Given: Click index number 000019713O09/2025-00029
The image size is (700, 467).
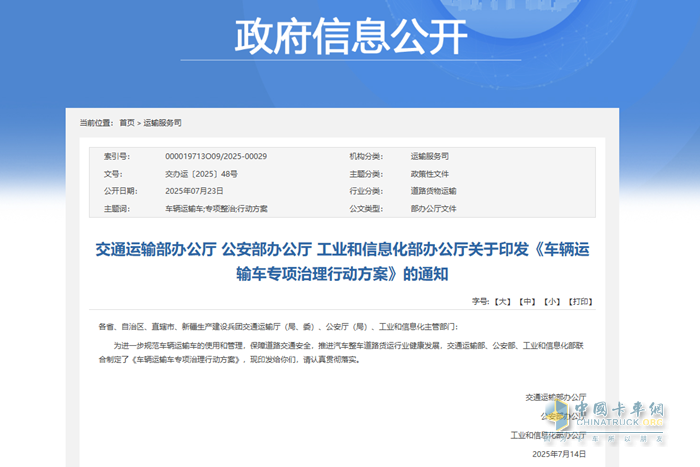Looking at the screenshot, I should click(216, 157).
